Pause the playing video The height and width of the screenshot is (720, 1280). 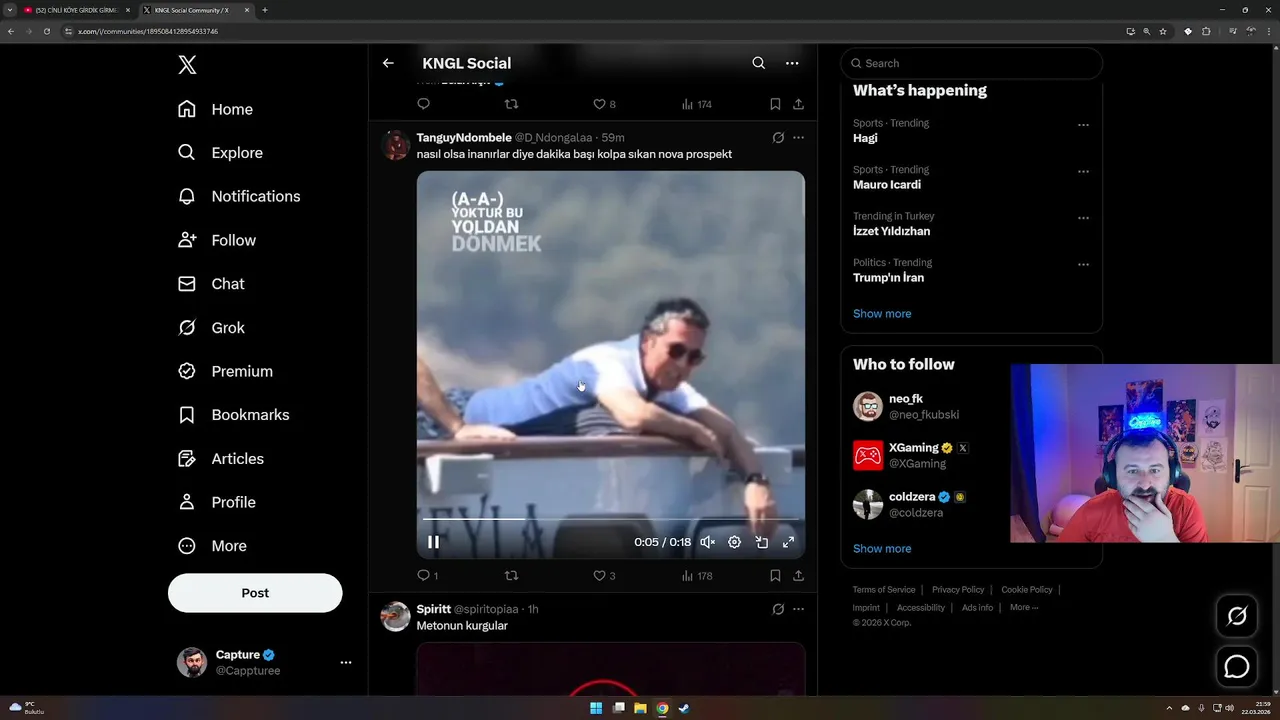click(x=434, y=542)
